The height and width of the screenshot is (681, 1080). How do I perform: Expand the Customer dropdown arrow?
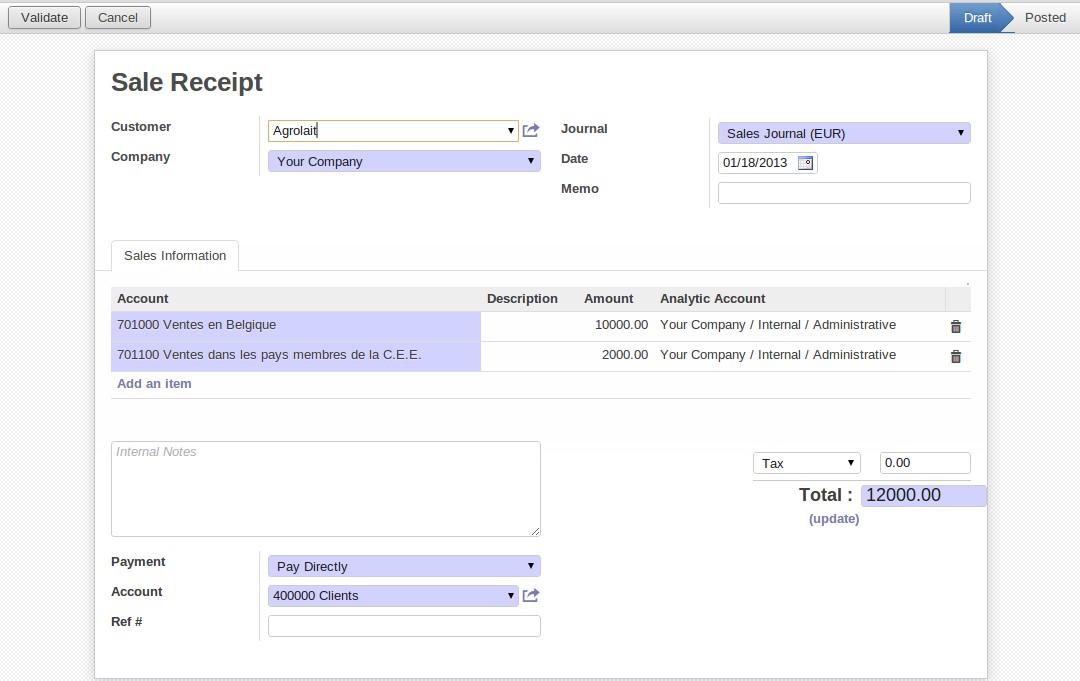(x=511, y=131)
